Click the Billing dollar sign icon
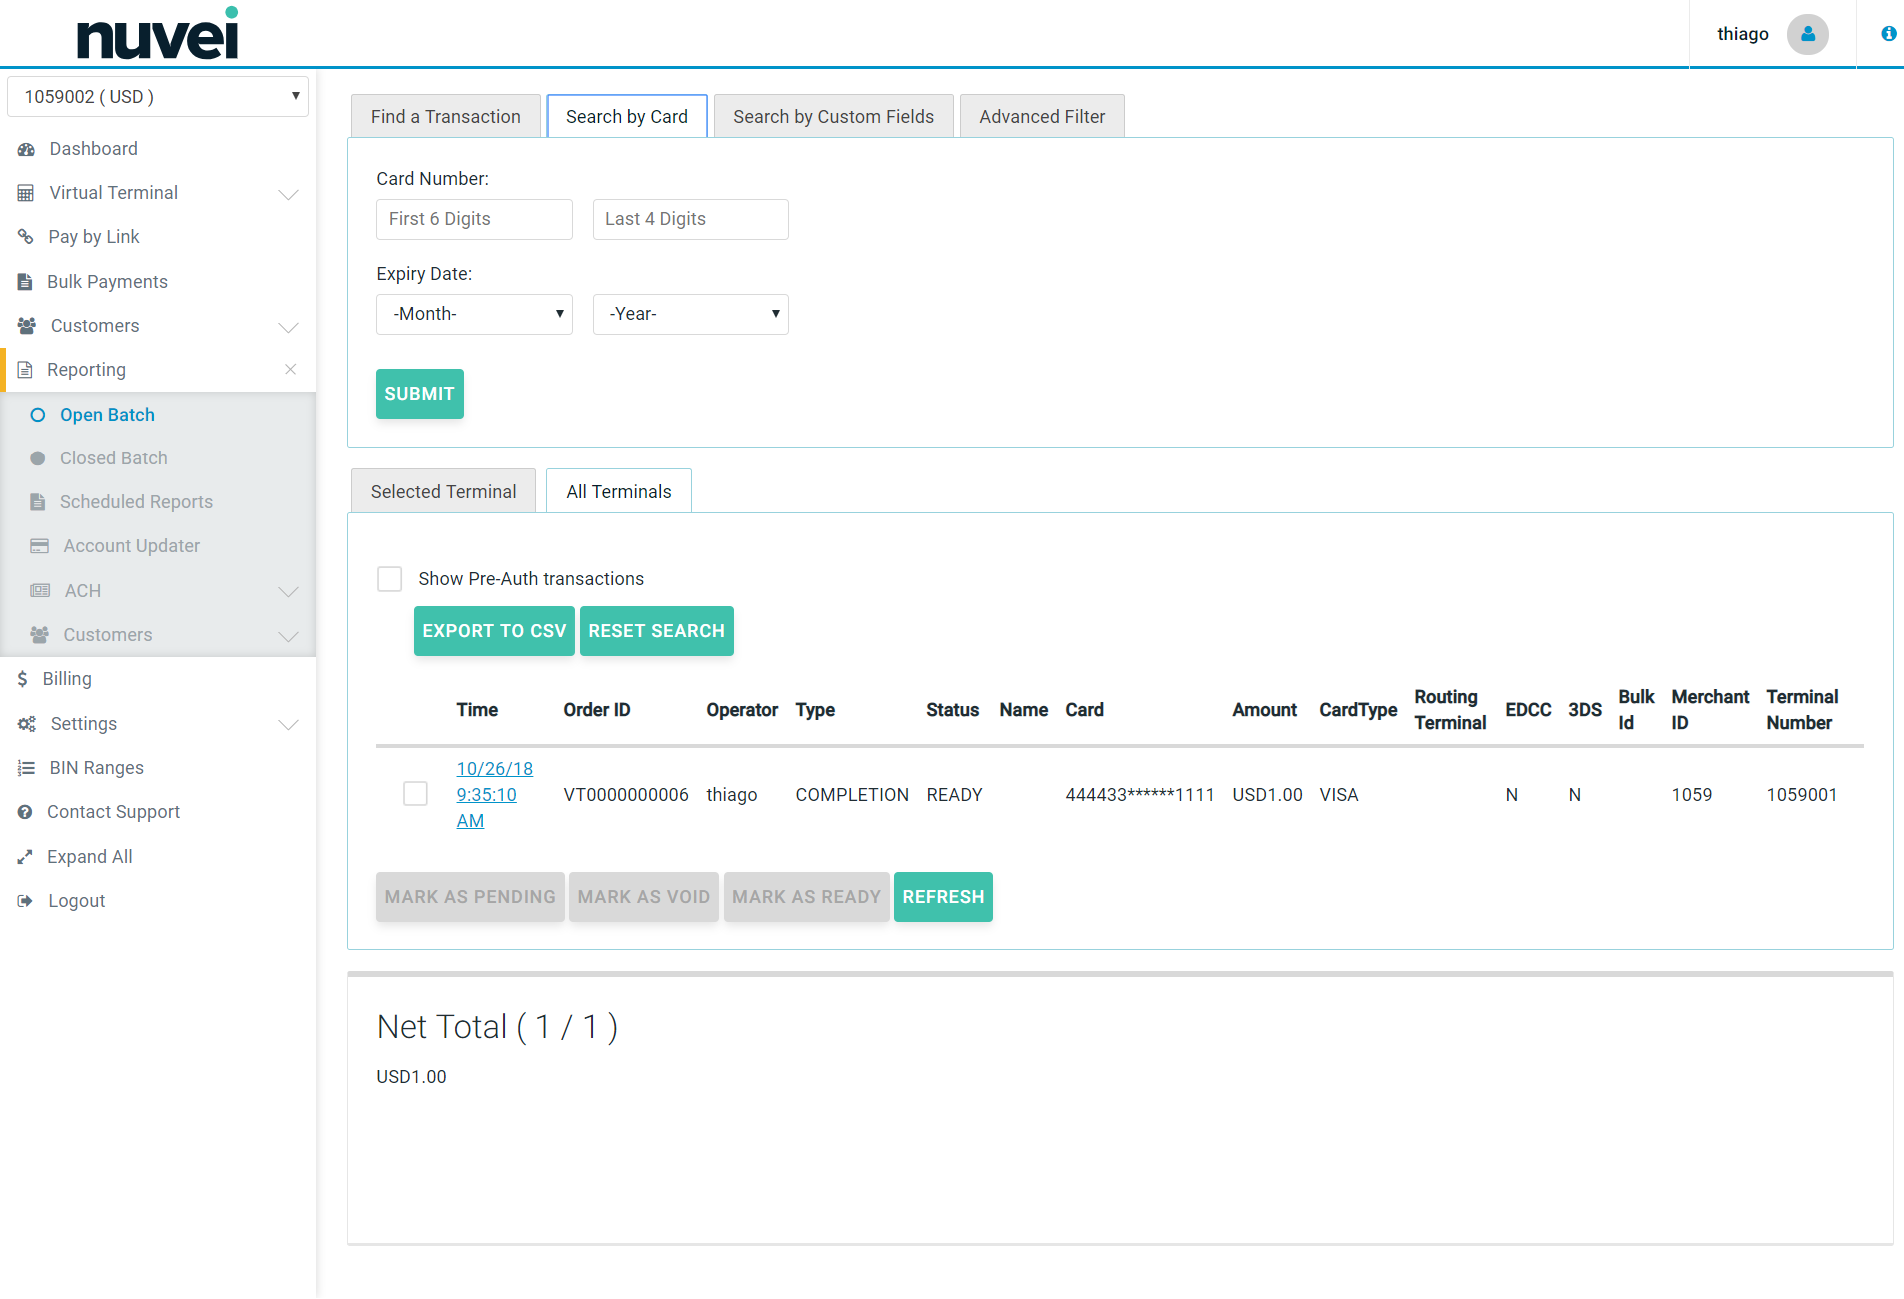 coord(23,679)
